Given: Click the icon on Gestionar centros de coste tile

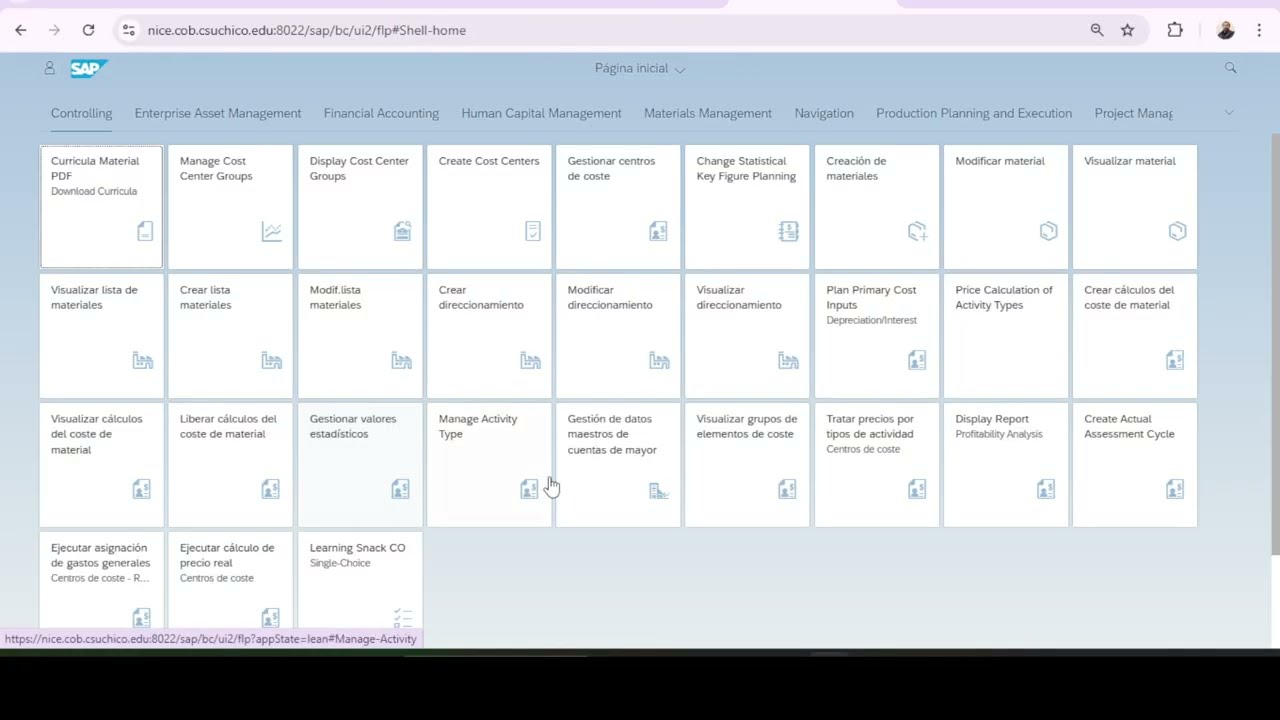Looking at the screenshot, I should click(x=658, y=232).
